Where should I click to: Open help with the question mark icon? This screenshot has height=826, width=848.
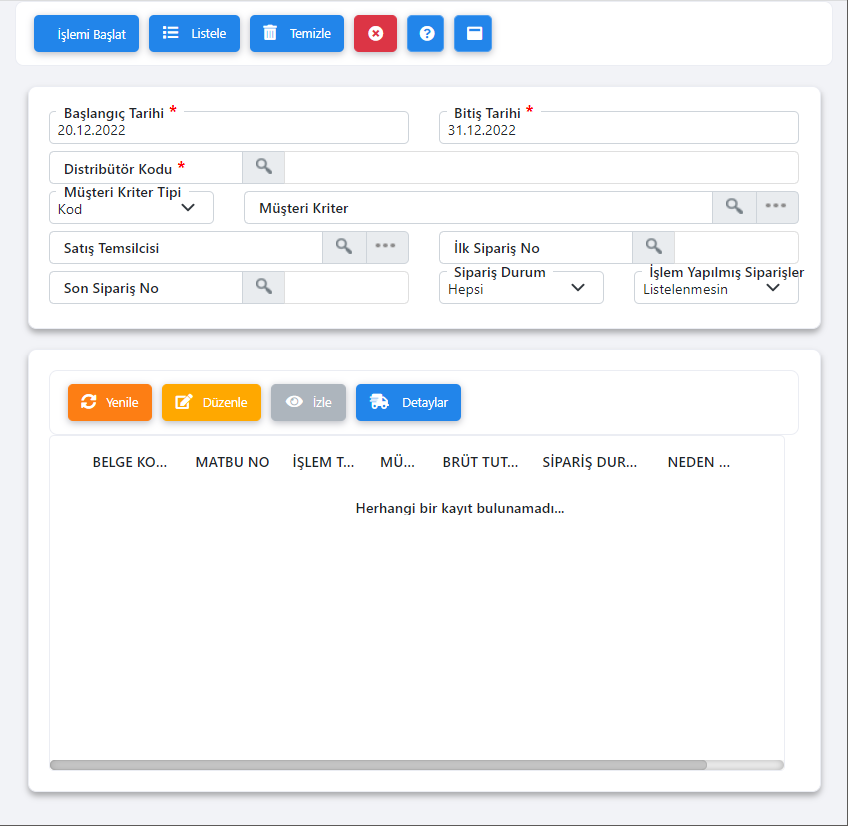tap(426, 34)
